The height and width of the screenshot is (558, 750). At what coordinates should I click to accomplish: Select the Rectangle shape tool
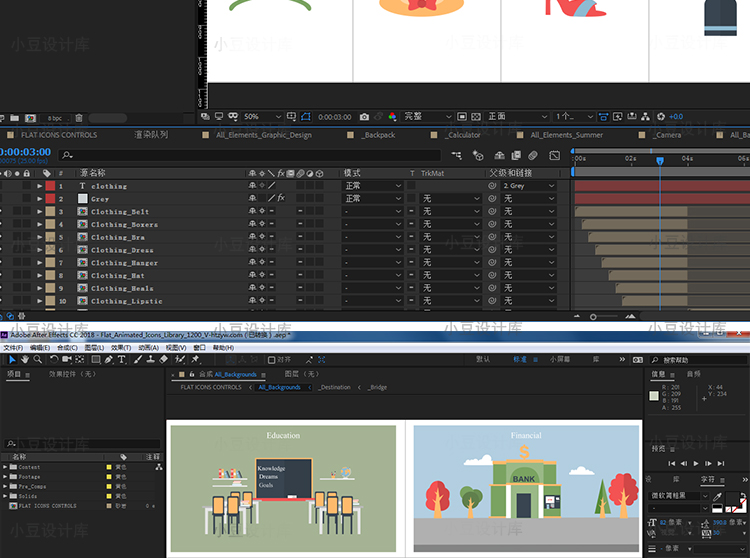[96, 360]
